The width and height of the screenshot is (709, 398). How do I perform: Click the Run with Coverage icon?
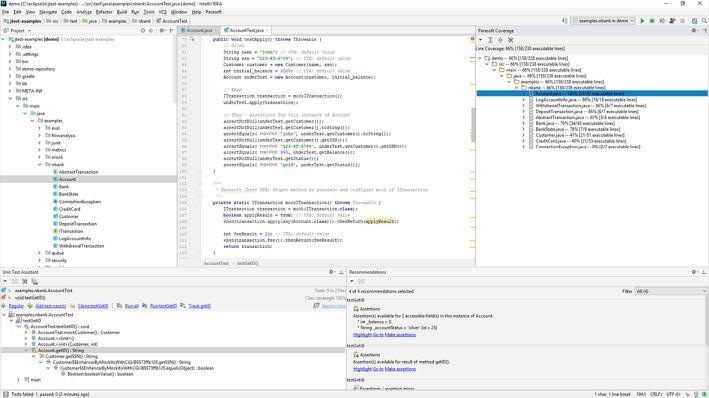(662, 21)
